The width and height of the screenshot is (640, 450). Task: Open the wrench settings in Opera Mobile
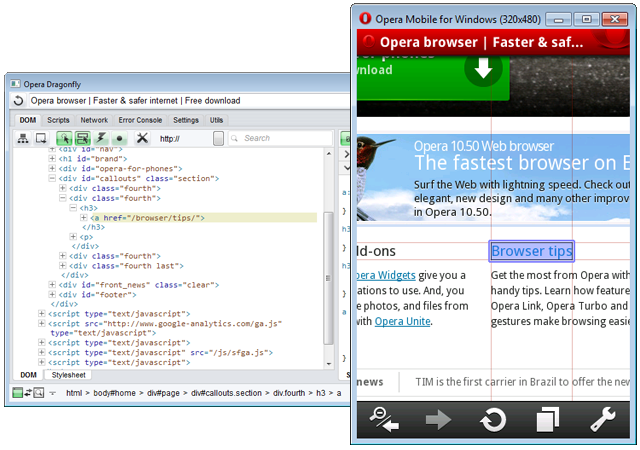(x=602, y=419)
